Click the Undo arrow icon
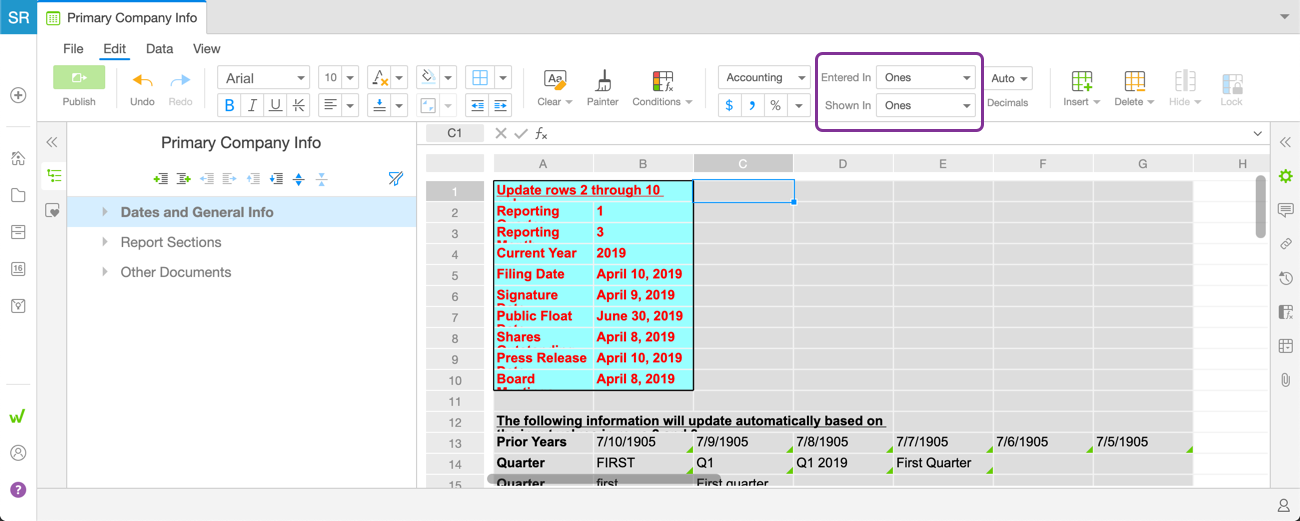 (142, 80)
